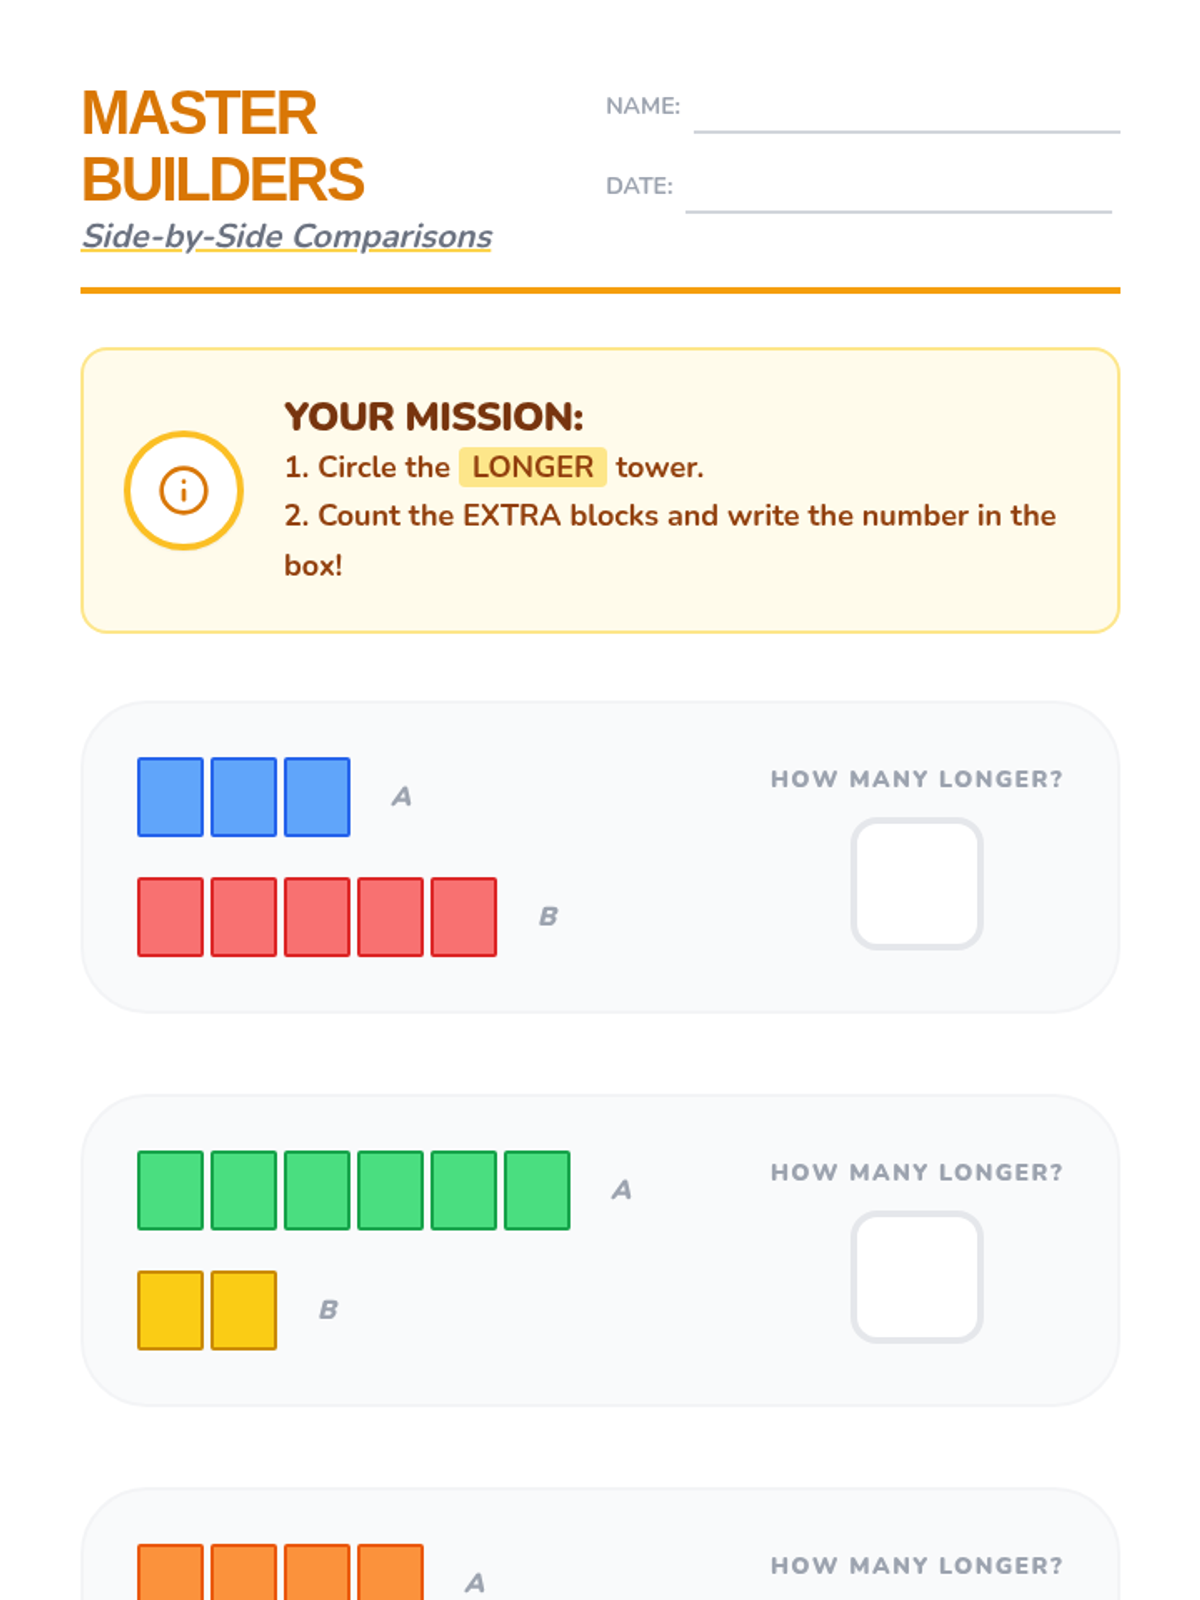
Task: Click the first blue block in tower A
Action: click(170, 797)
